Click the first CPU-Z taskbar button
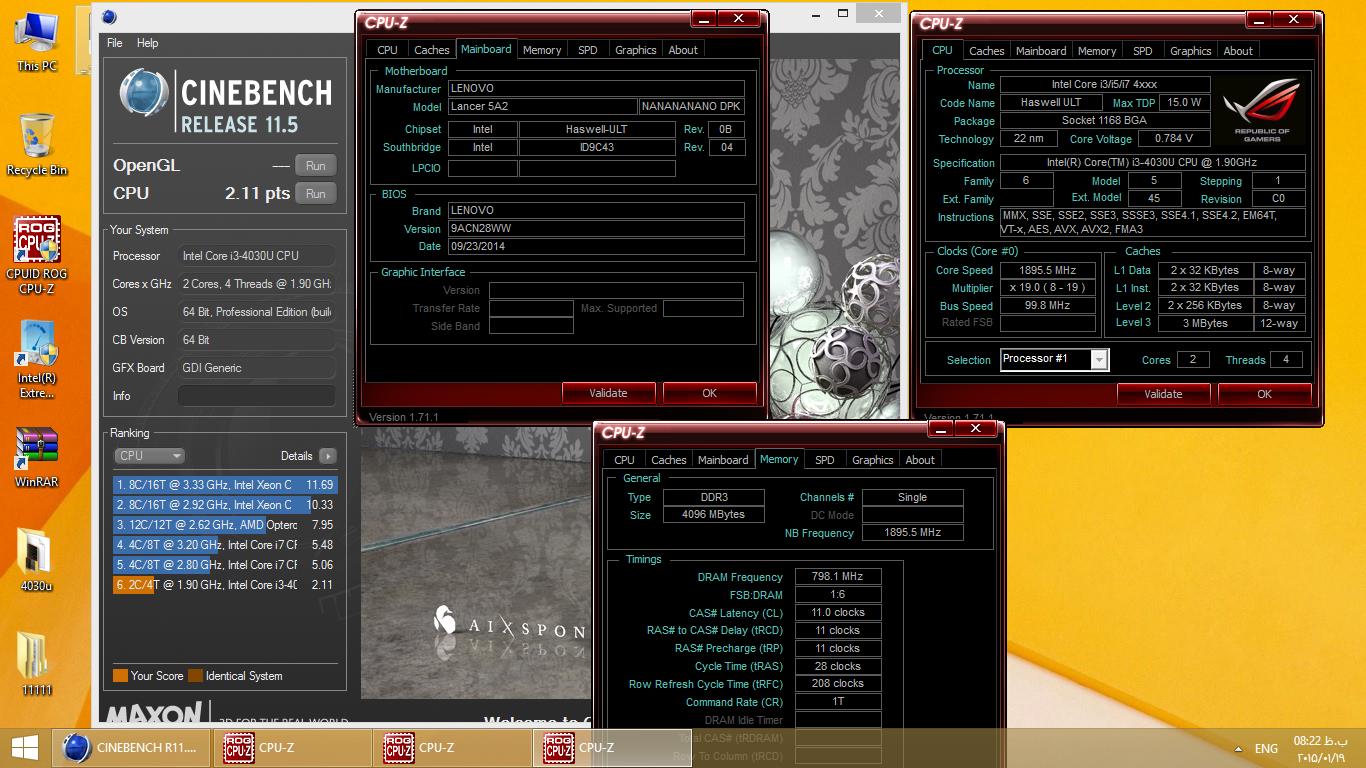Viewport: 1366px width, 768px height. click(292, 748)
